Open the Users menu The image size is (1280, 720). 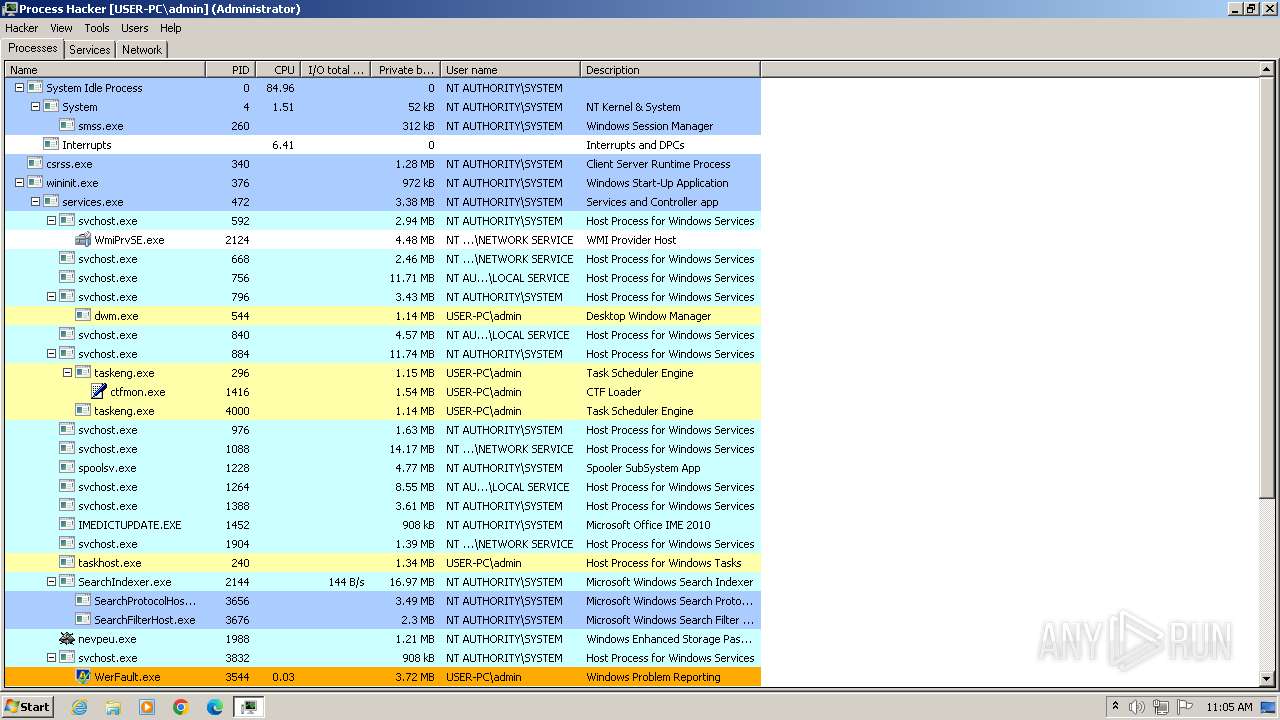(135, 28)
